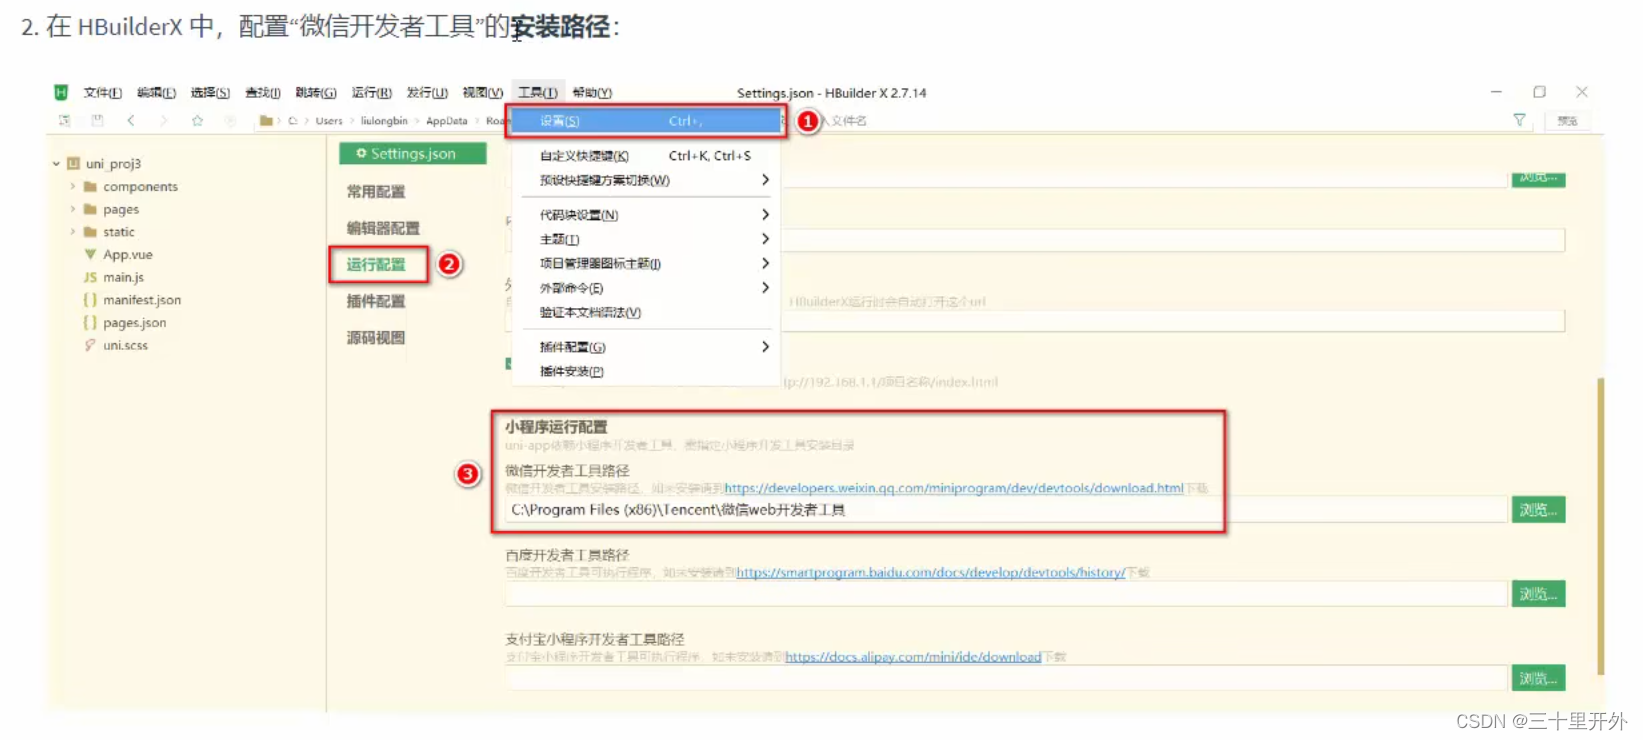Click the JS icon beside main.js
This screenshot has height=740, width=1643.
90,277
